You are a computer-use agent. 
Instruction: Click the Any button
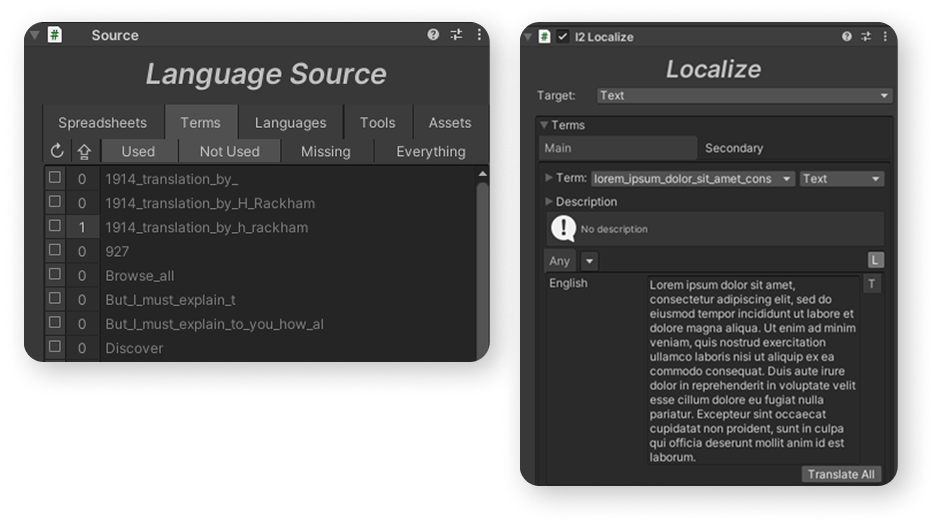559,261
